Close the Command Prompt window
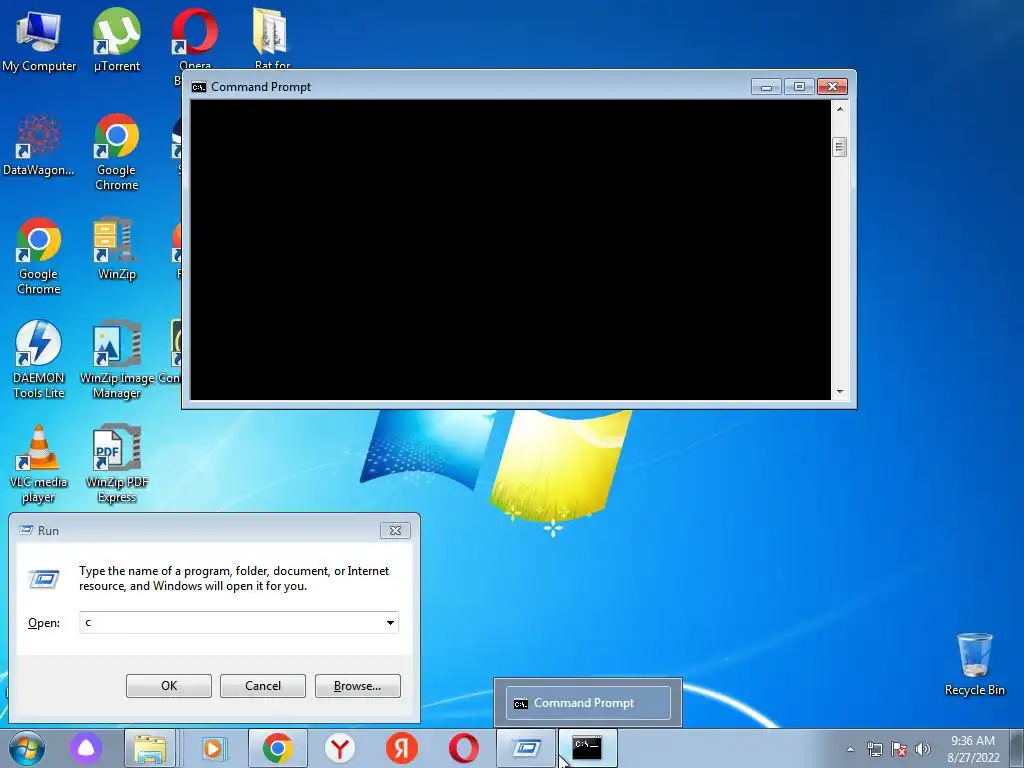The height and width of the screenshot is (768, 1024). (832, 86)
